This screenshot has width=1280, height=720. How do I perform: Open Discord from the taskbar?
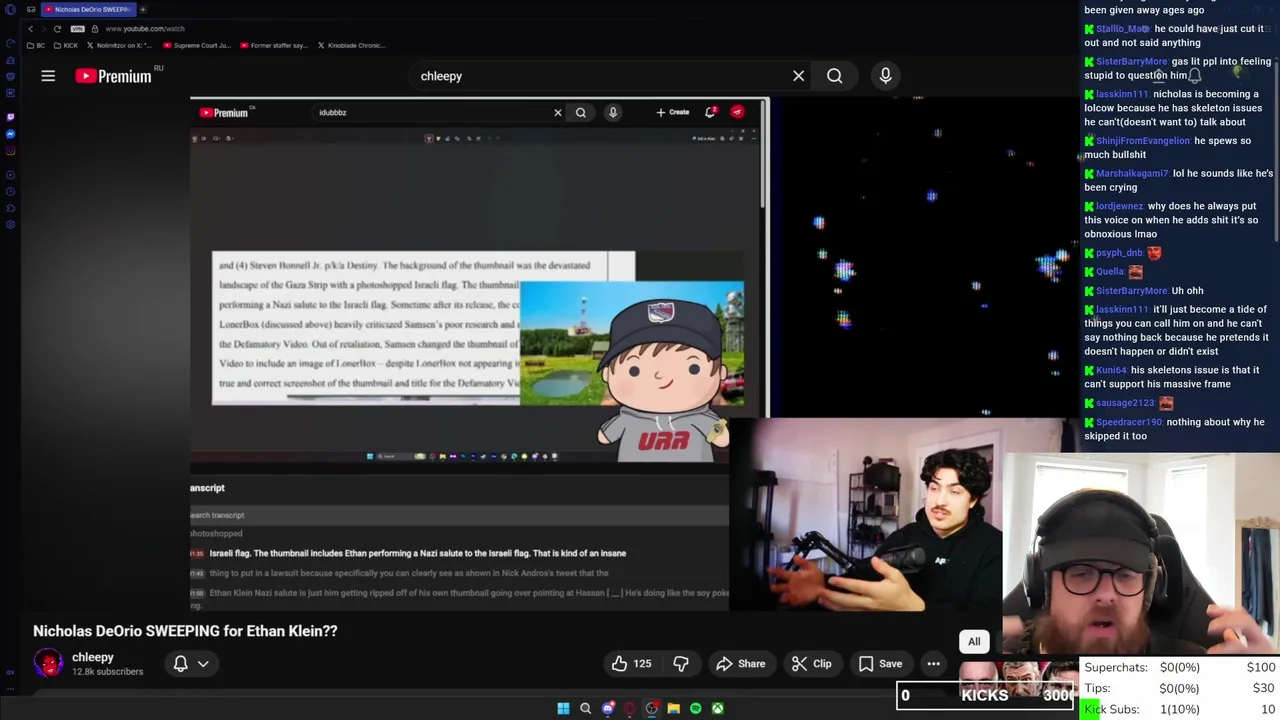(608, 709)
